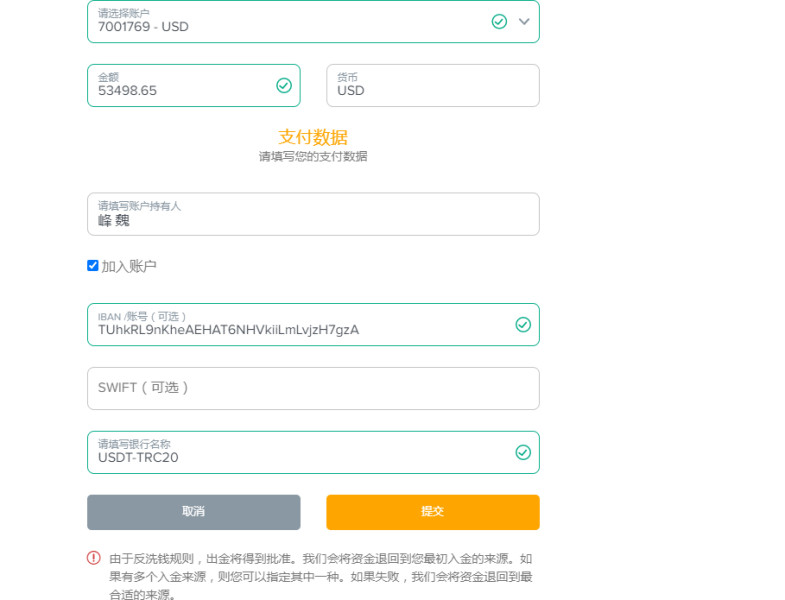785x600 pixels.
Task: Expand the account selection dropdown arrow
Action: pos(524,22)
